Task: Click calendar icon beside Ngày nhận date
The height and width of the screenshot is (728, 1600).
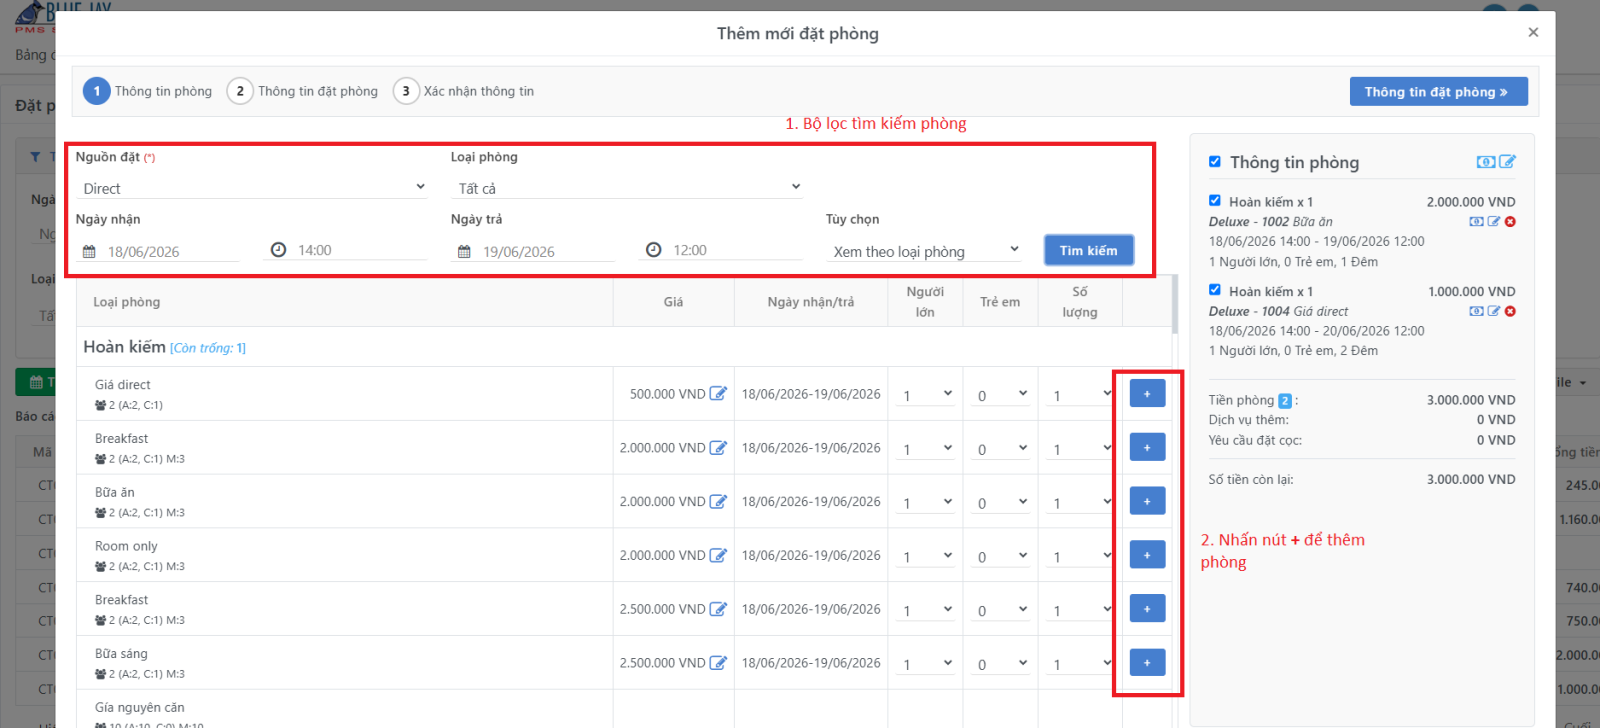Action: 89,252
